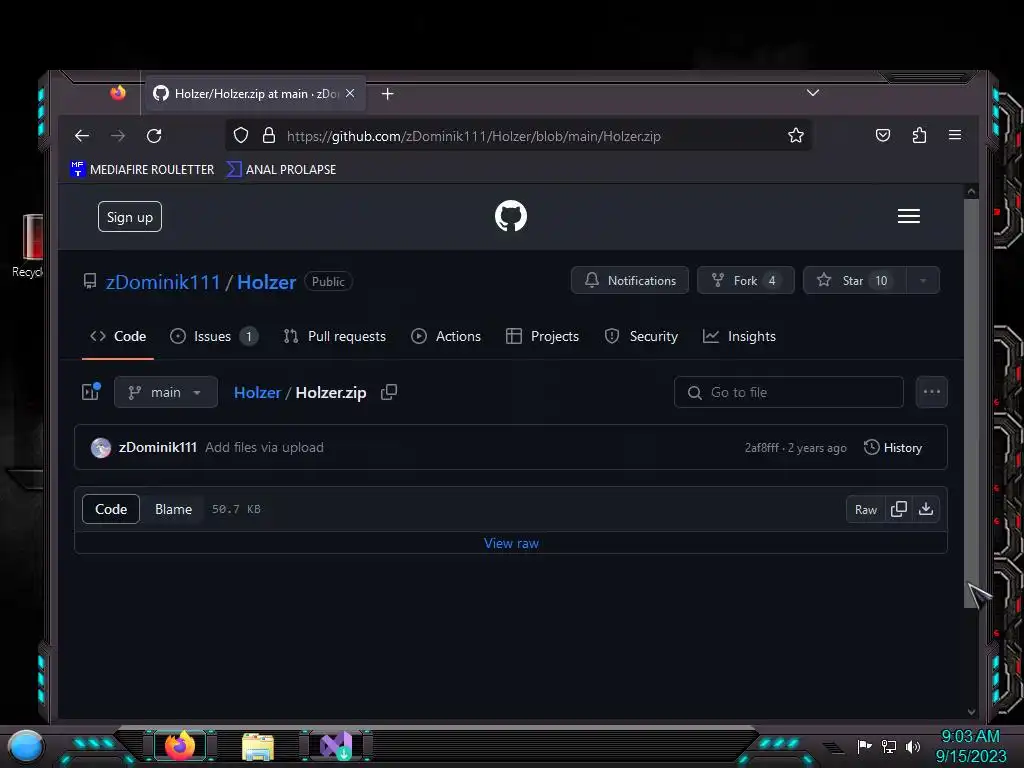
Task: Fork the Holzer repository
Action: point(745,280)
